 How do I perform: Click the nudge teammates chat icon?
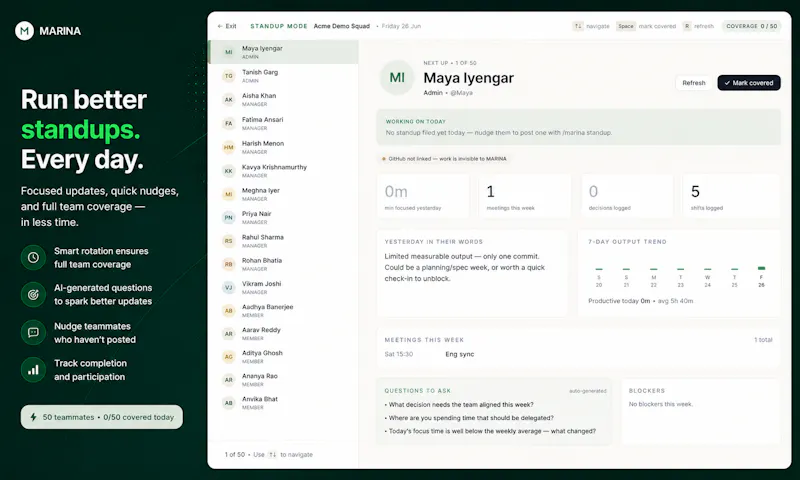point(33,333)
